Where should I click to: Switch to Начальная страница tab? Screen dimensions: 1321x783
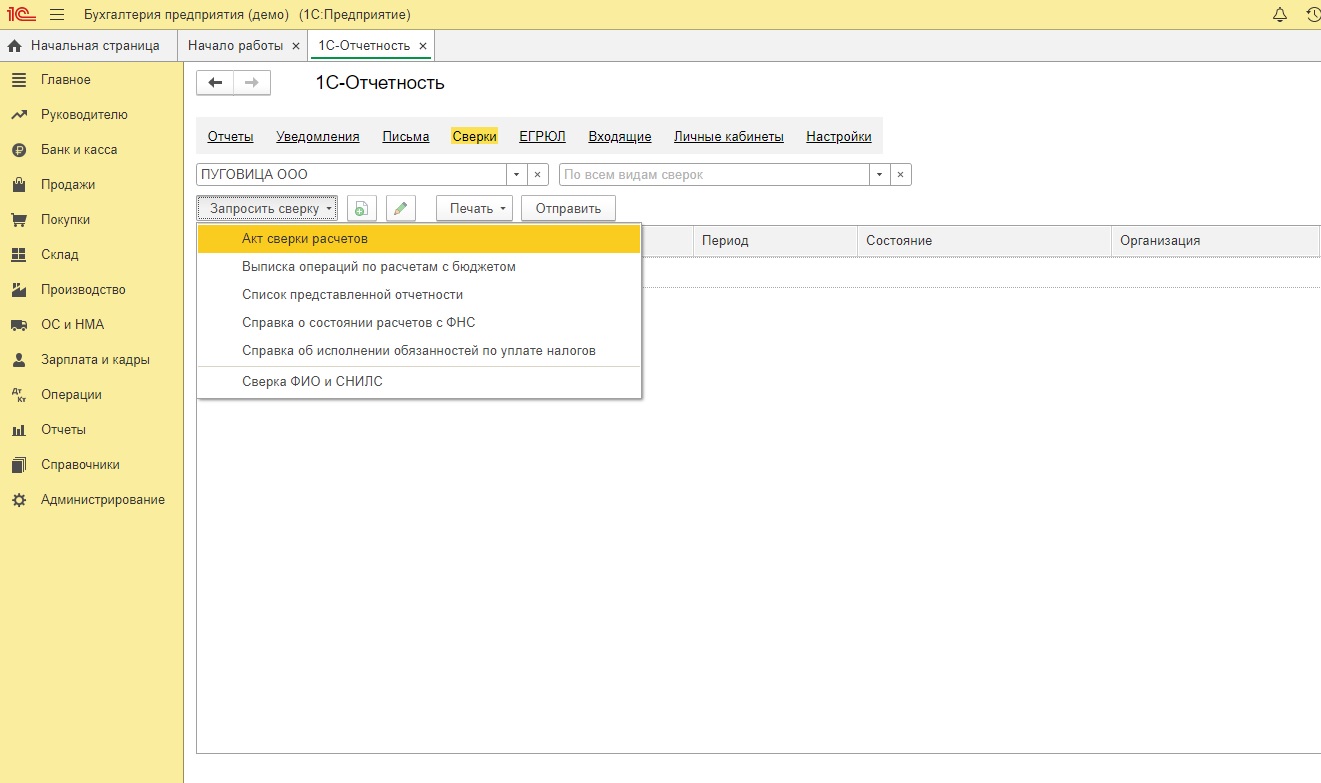tap(88, 46)
